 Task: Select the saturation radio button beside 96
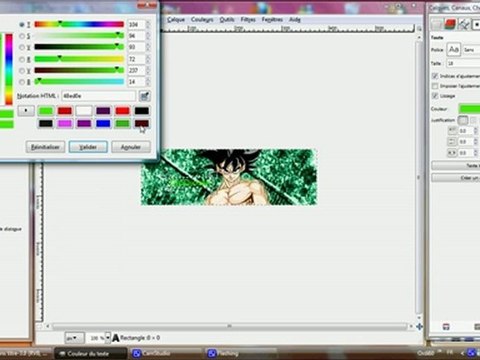click(x=22, y=36)
